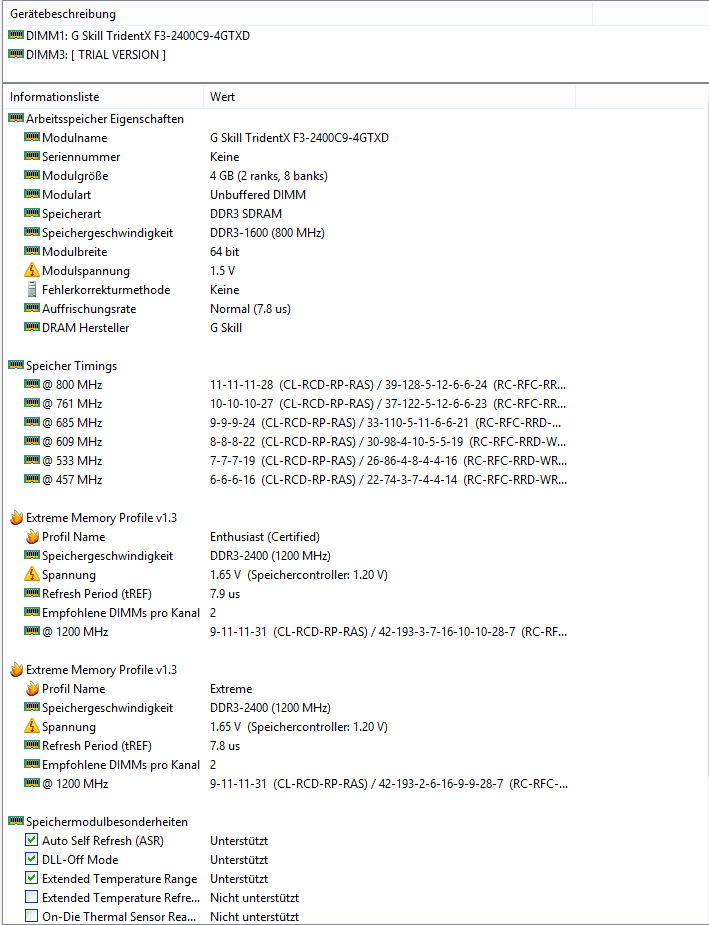
Task: Click the server icon beside Fehlerkorrekturmethode
Action: click(32, 289)
